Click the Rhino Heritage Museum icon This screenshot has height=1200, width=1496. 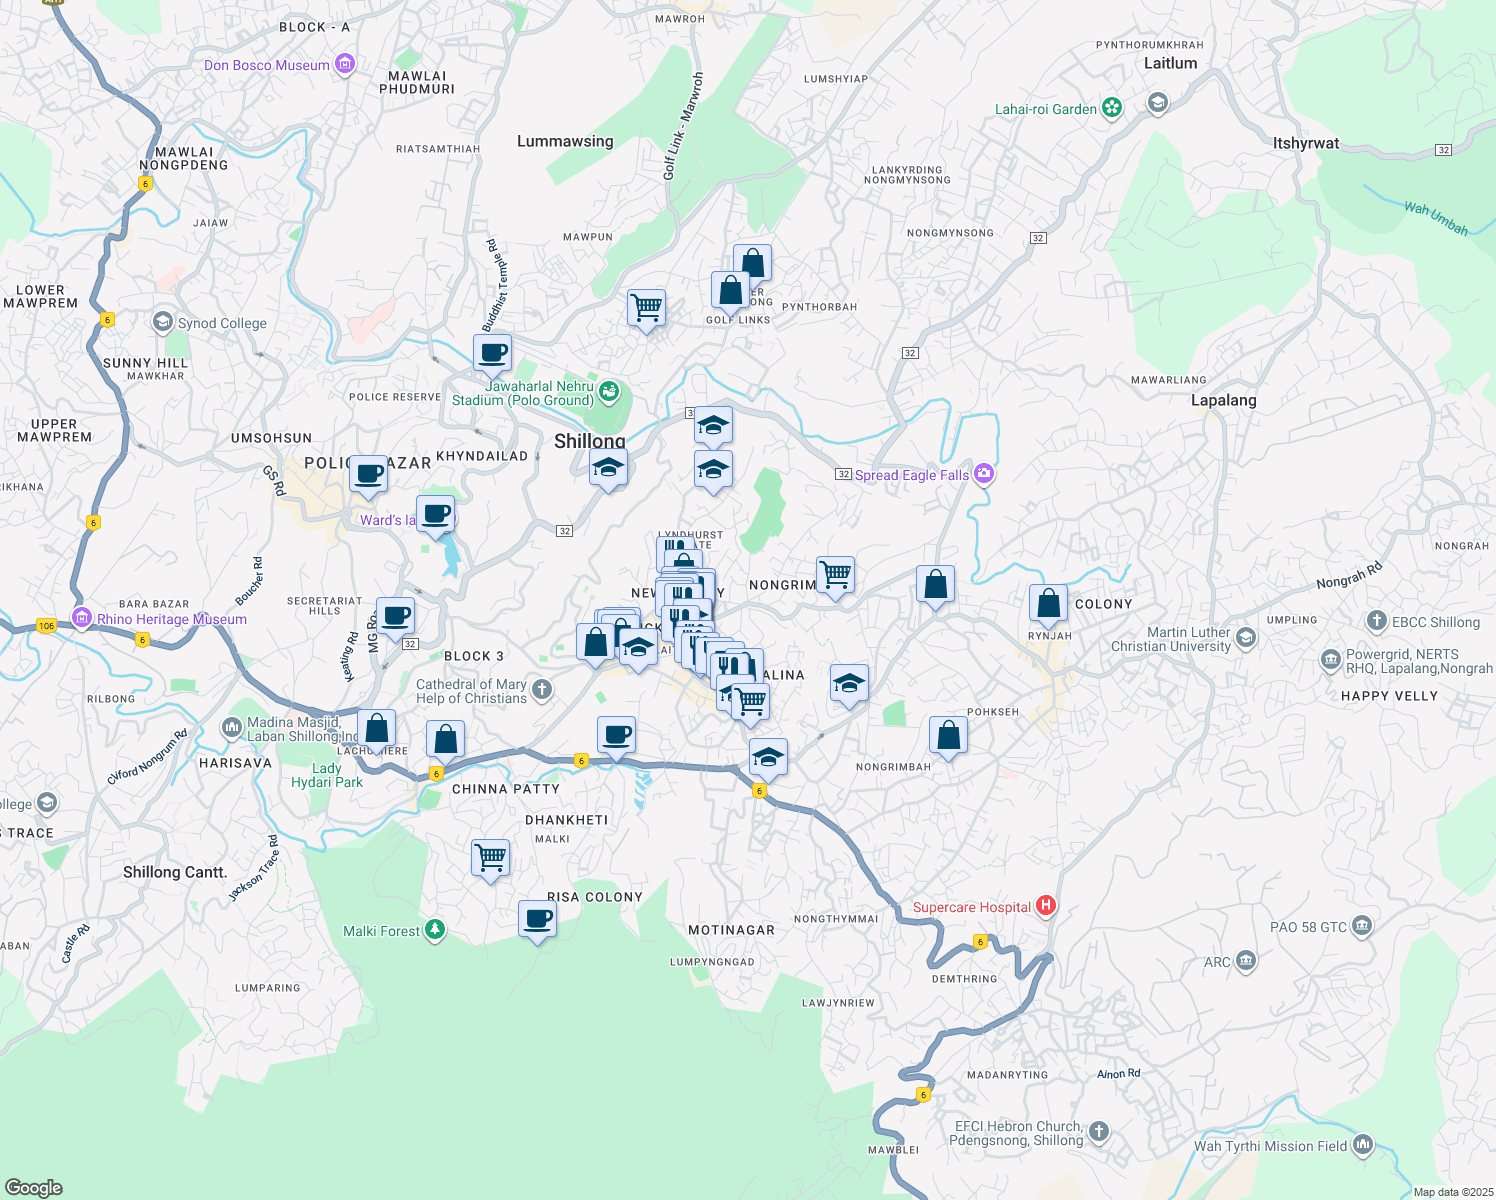pos(82,618)
